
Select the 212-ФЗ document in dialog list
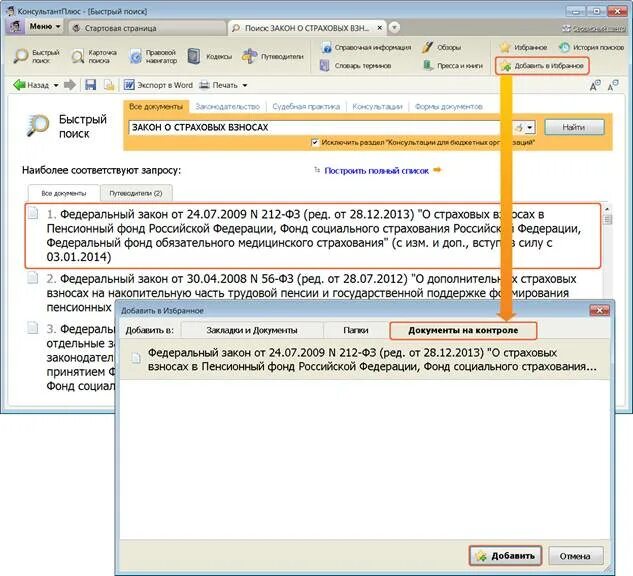point(365,360)
